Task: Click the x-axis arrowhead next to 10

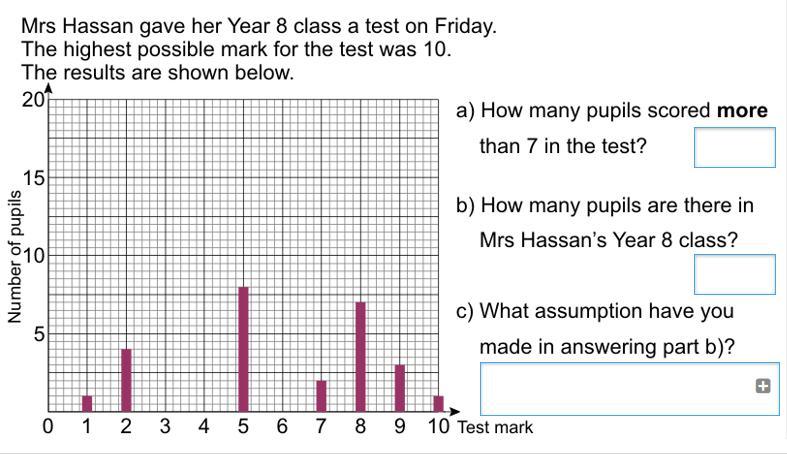Action: click(x=455, y=412)
